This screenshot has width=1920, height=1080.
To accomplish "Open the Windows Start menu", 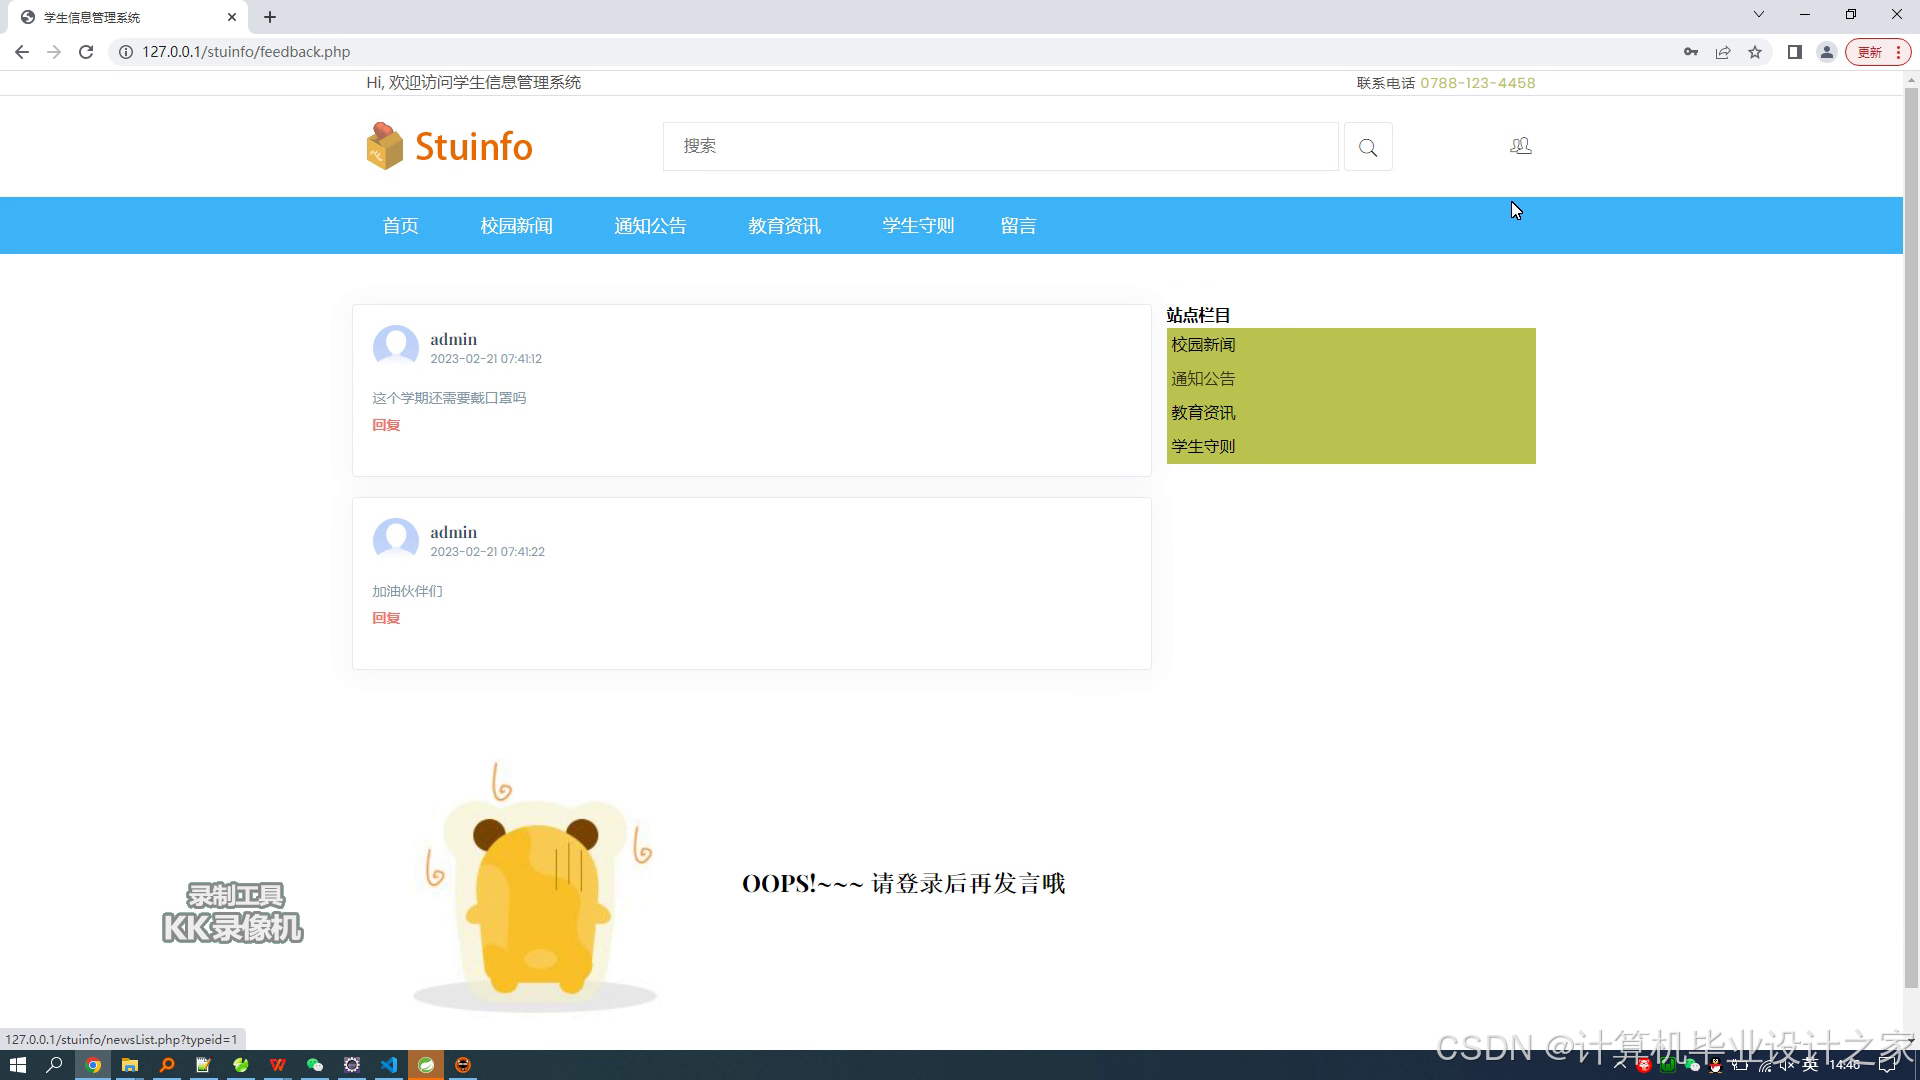I will [17, 1065].
